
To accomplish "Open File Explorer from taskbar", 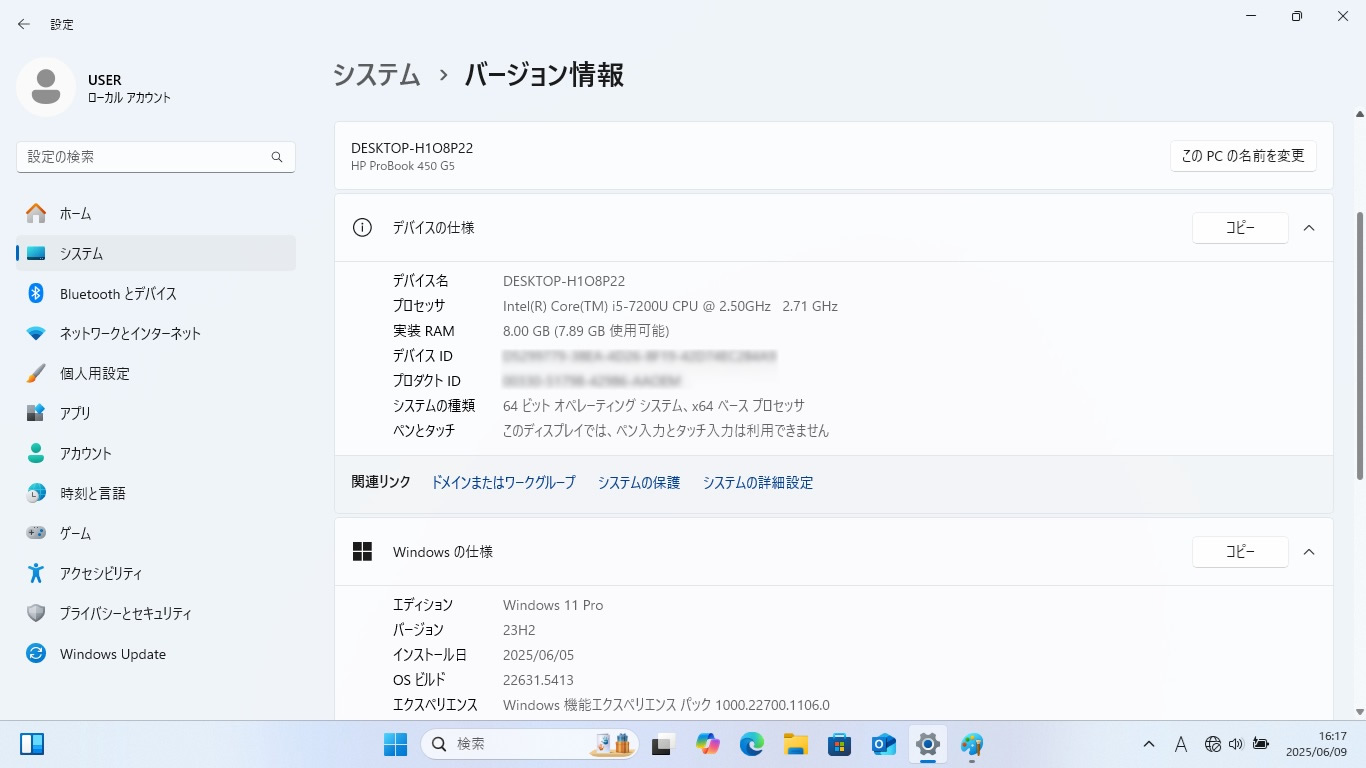I will click(796, 744).
